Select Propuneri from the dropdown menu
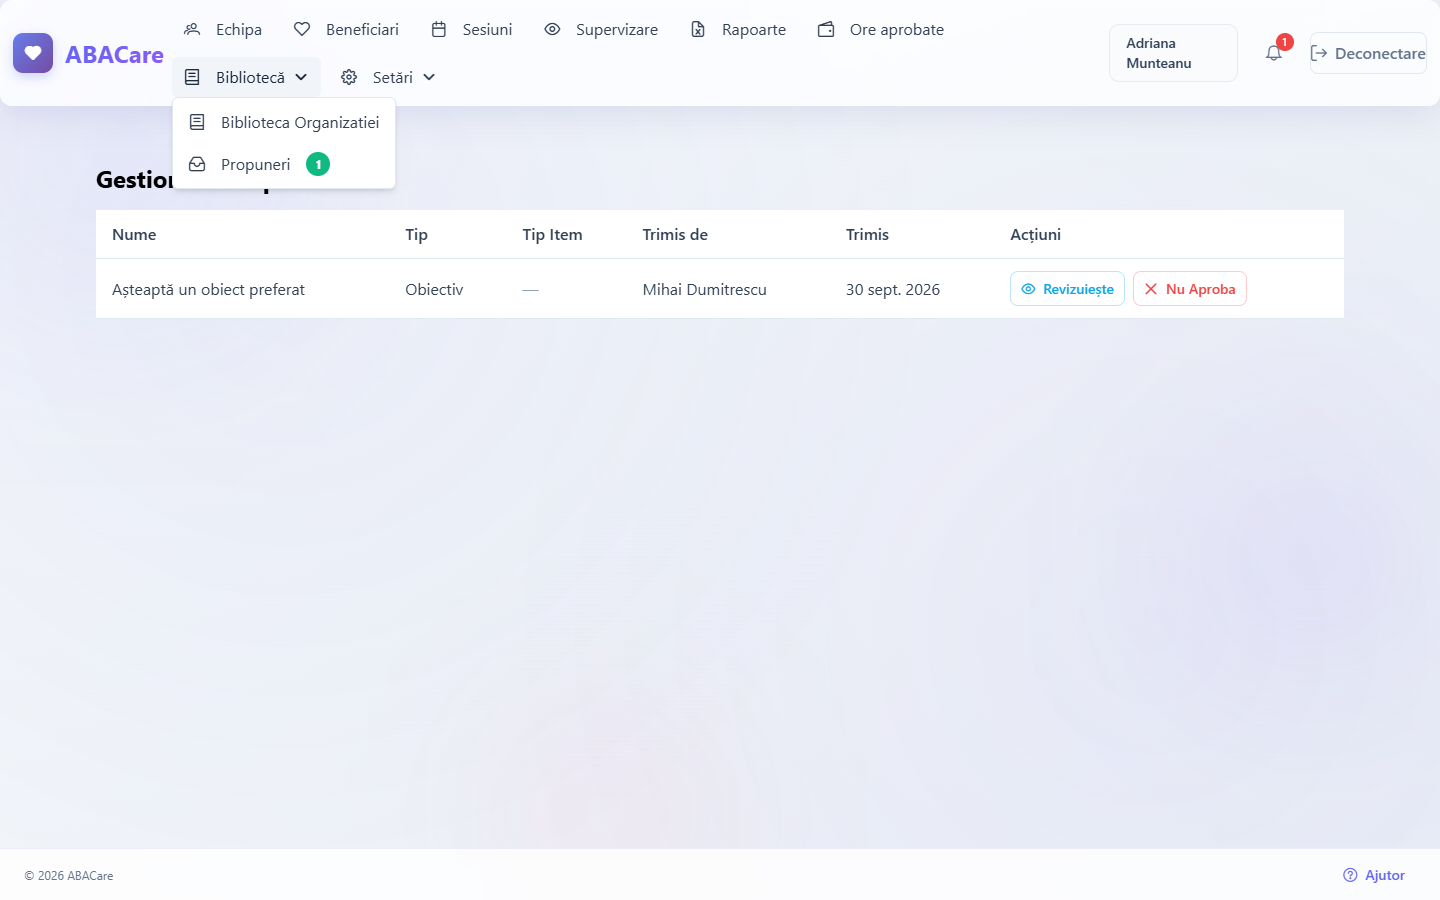 284,164
